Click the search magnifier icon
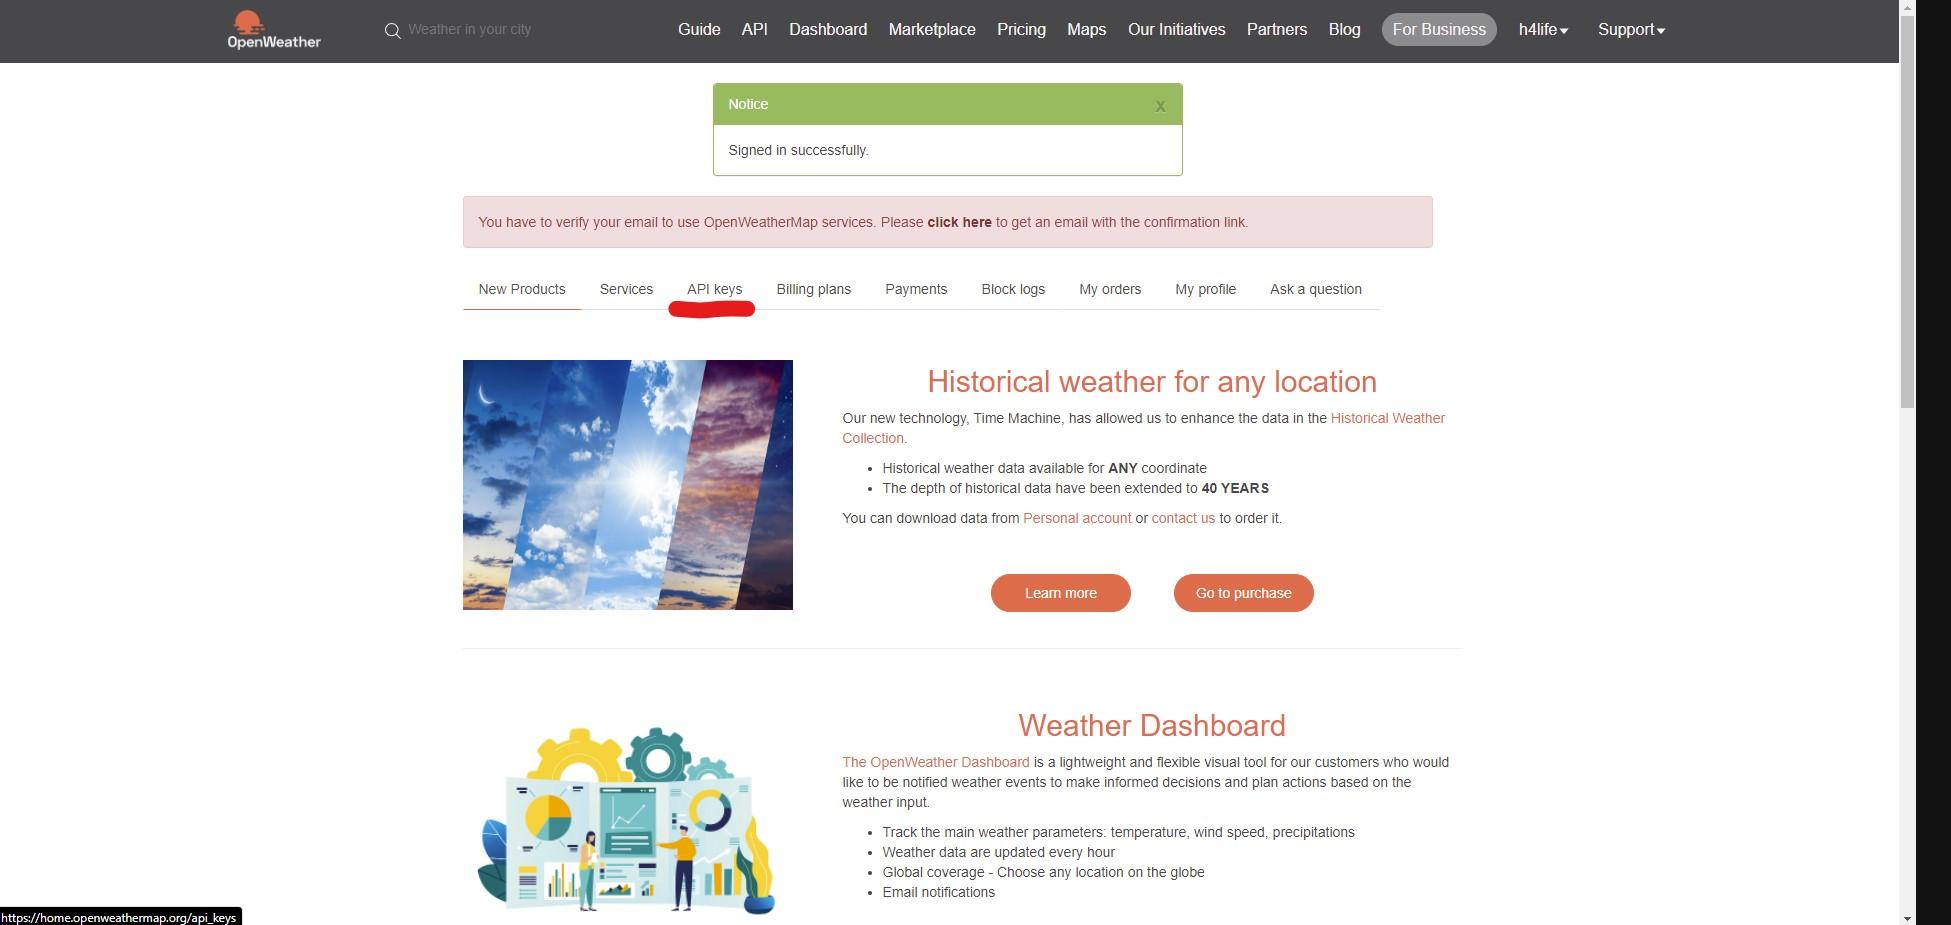Screen dimensions: 1951x925 coord(392,31)
